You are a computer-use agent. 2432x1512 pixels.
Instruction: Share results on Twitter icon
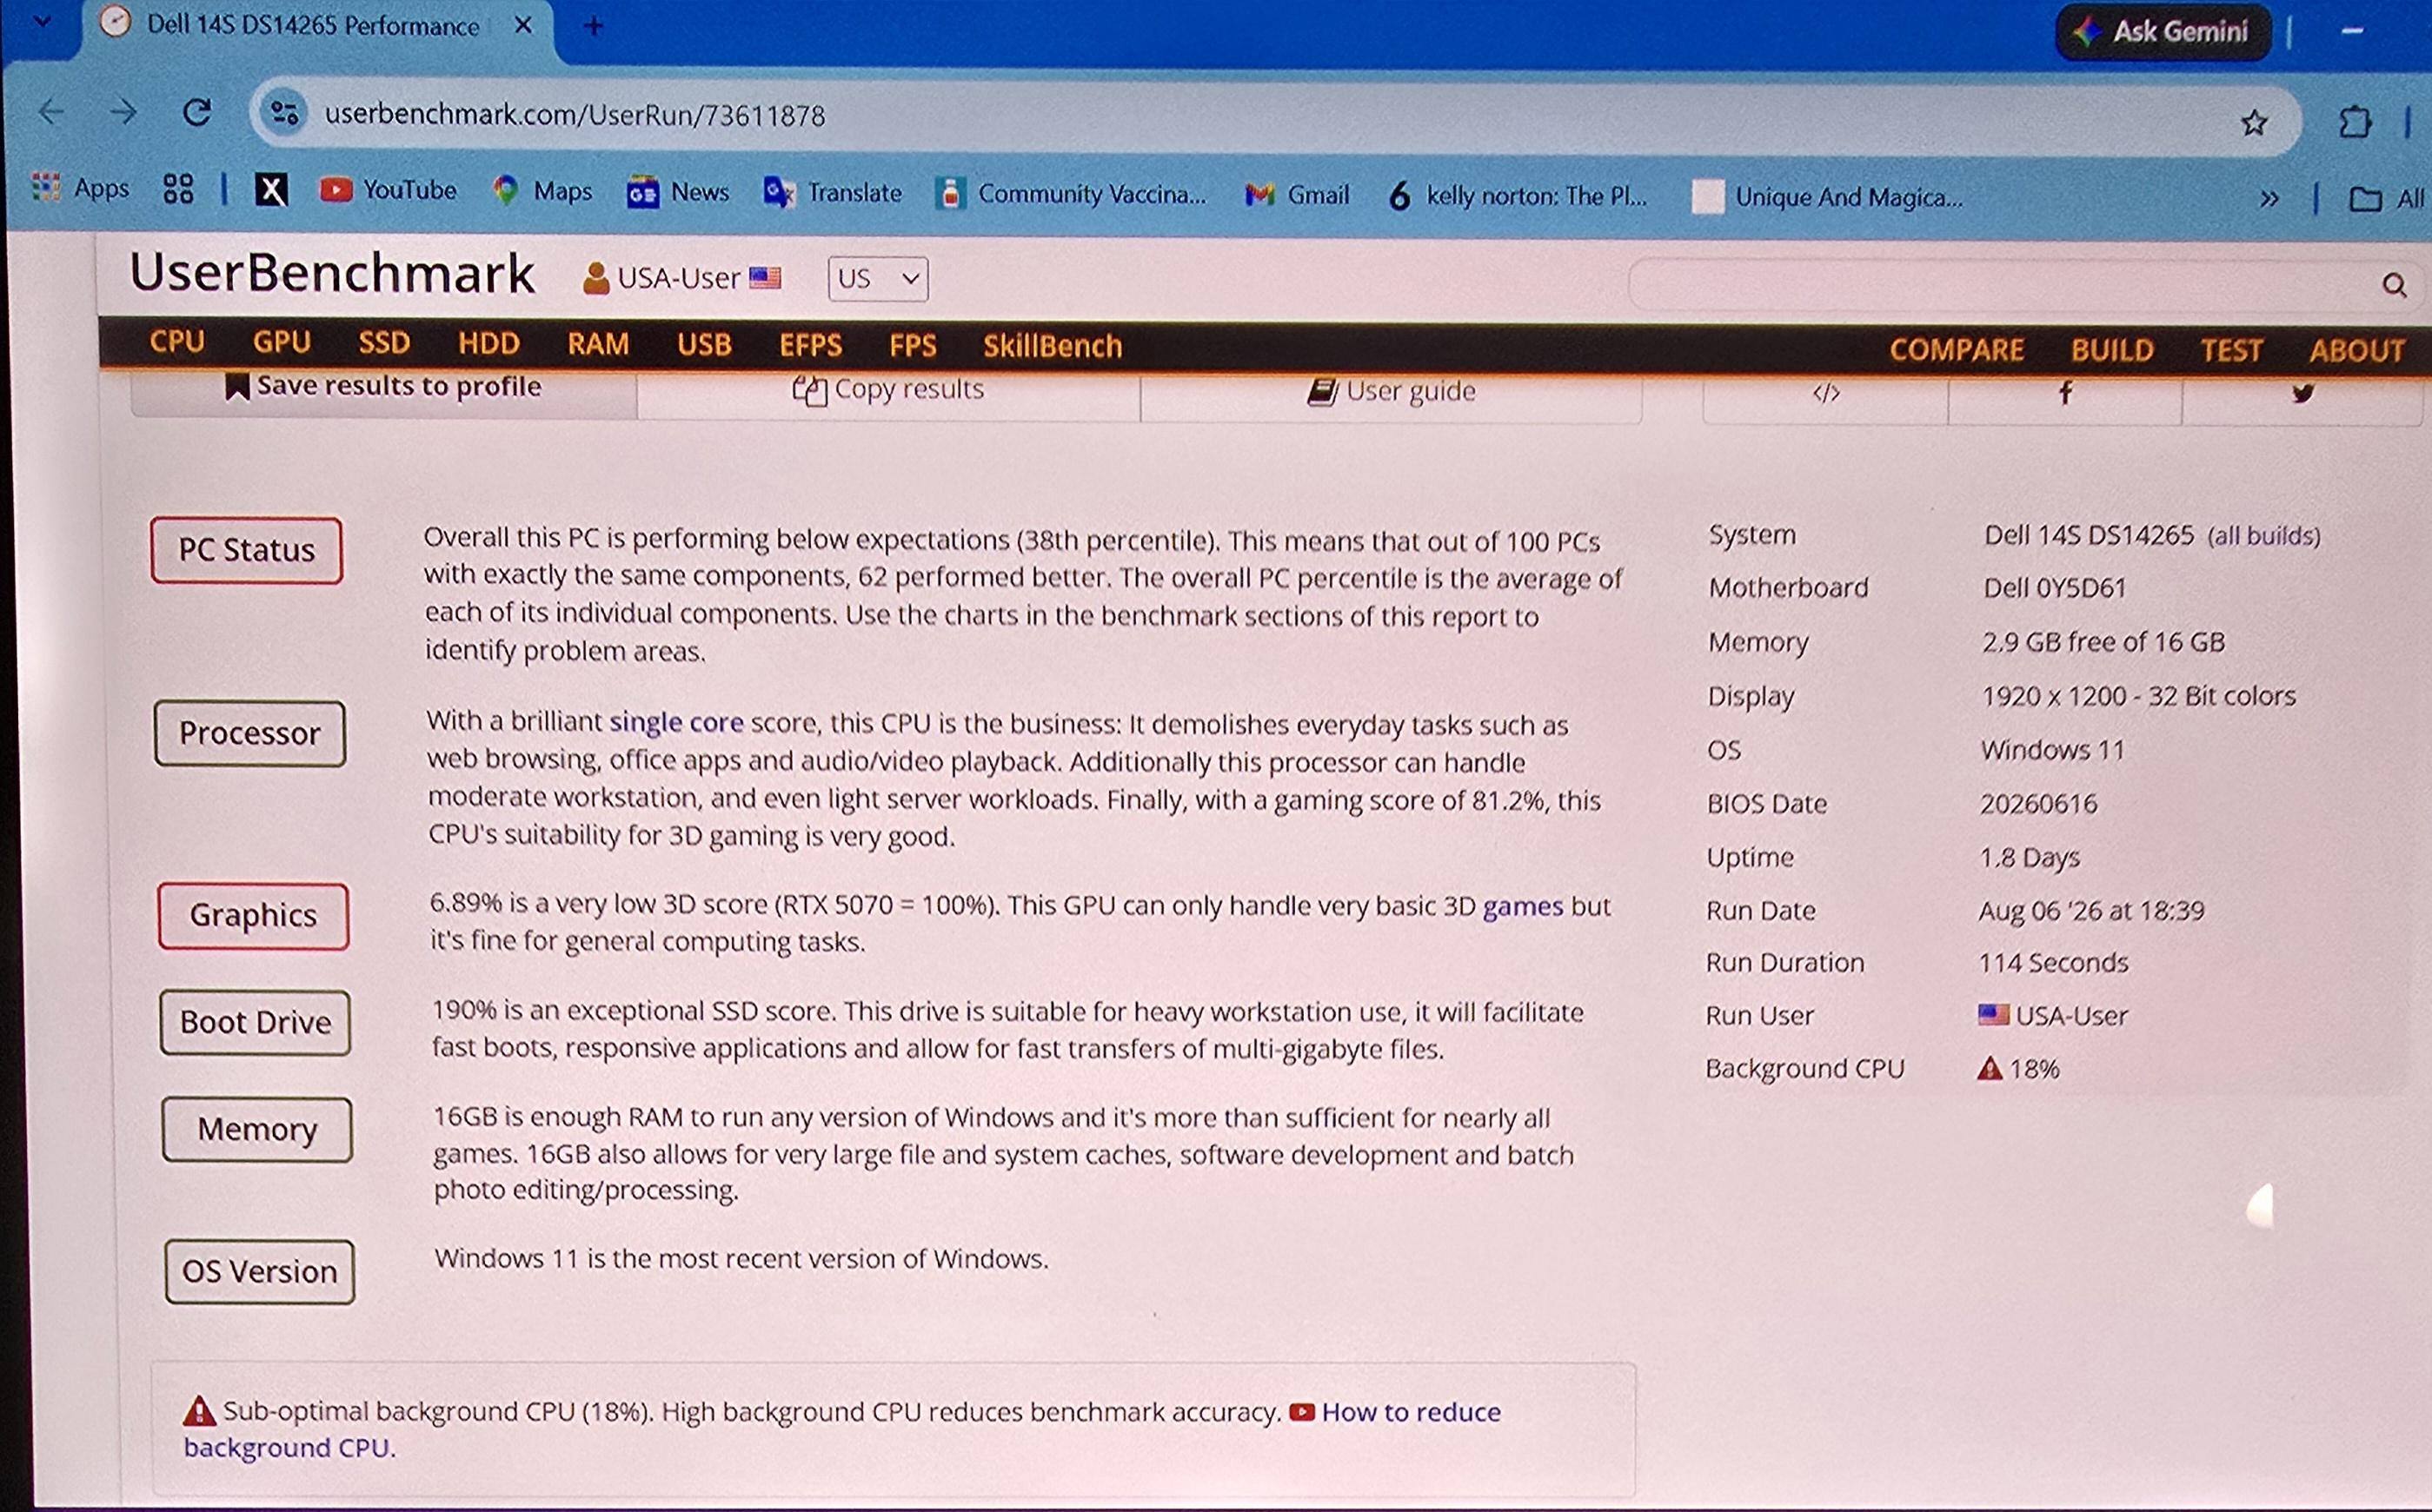[x=2303, y=393]
